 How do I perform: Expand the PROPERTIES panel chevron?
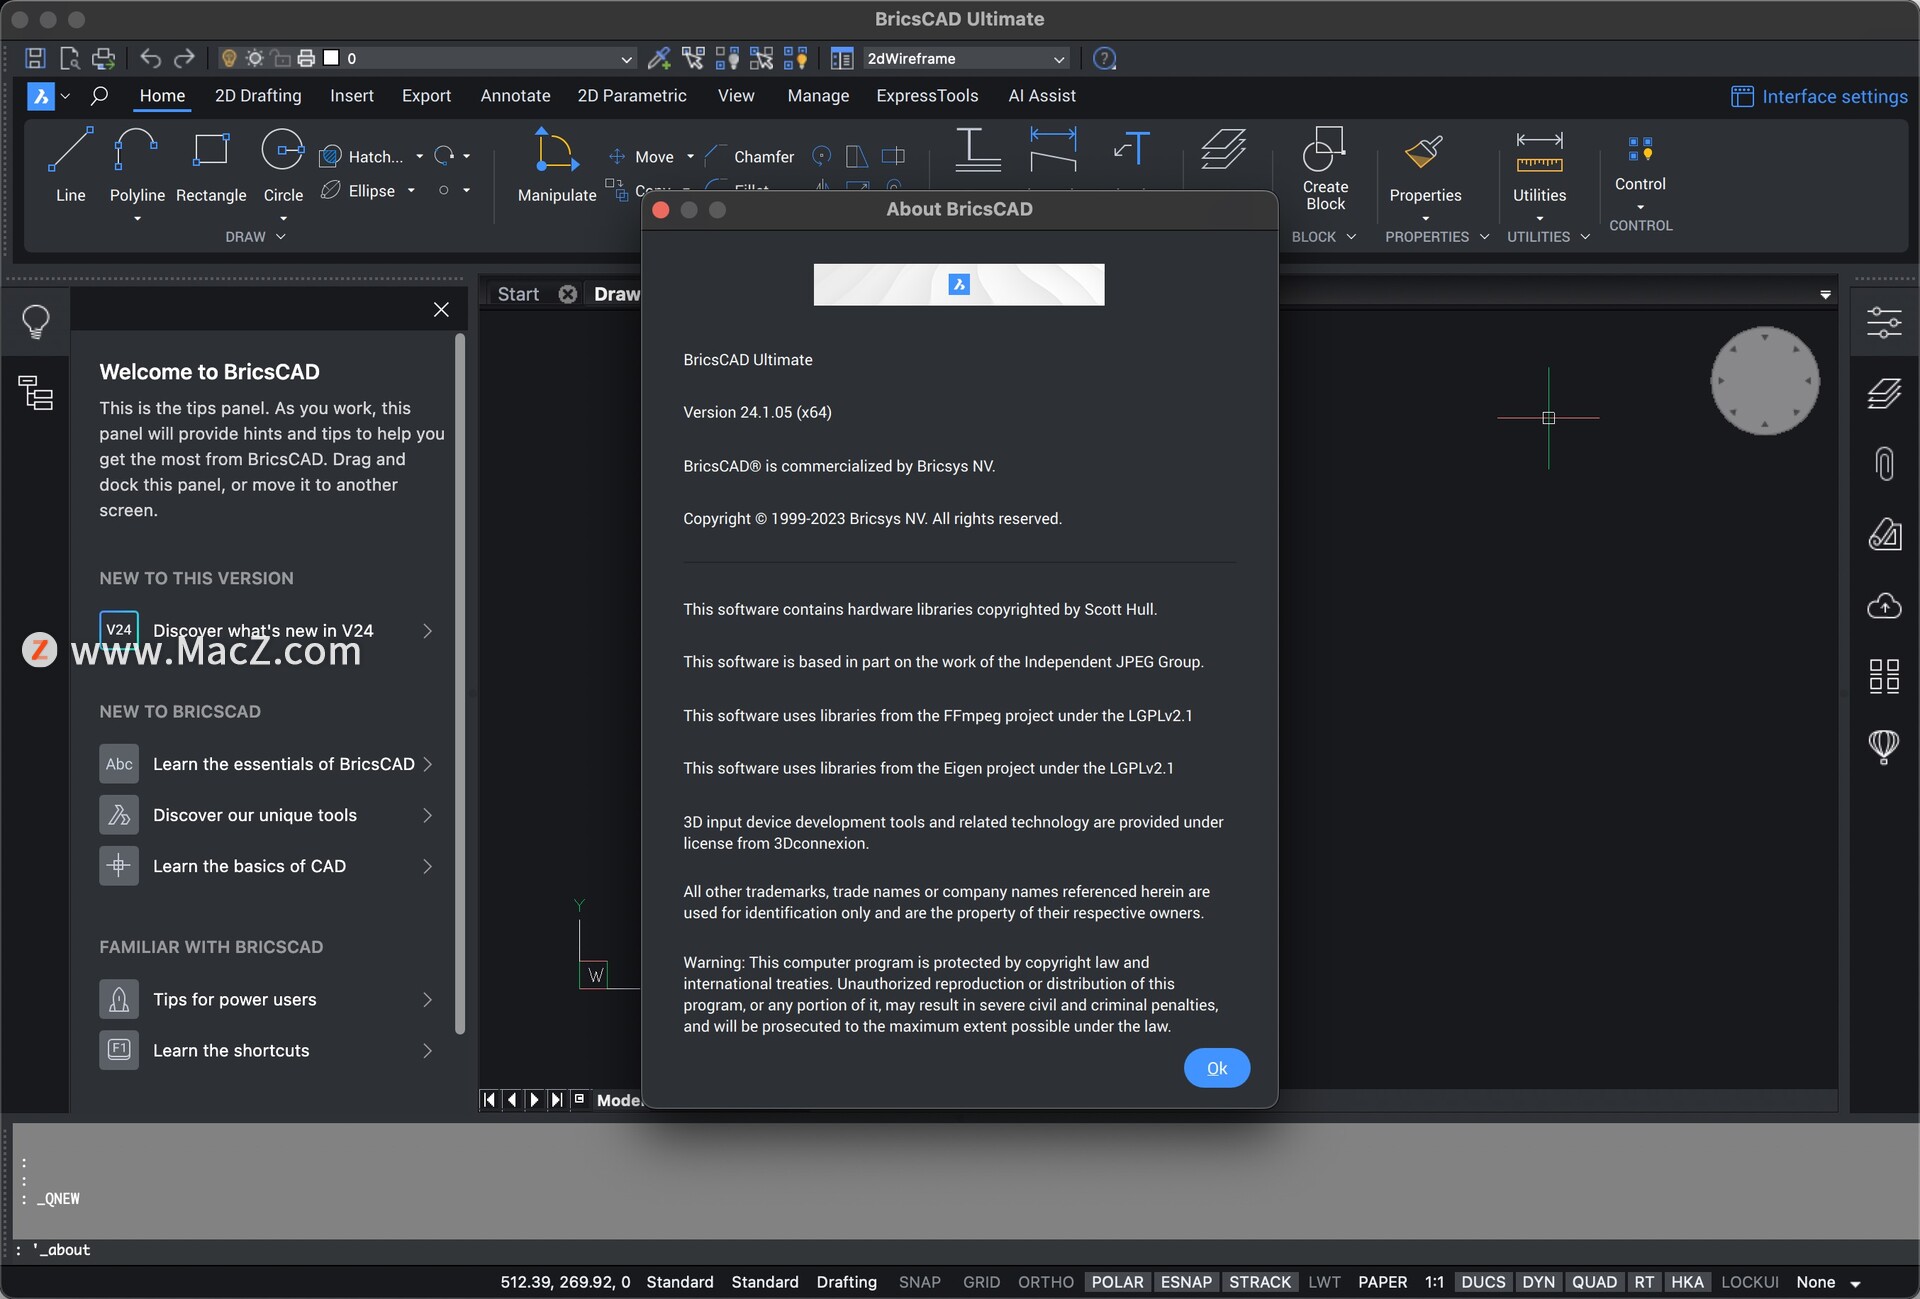tap(1484, 237)
